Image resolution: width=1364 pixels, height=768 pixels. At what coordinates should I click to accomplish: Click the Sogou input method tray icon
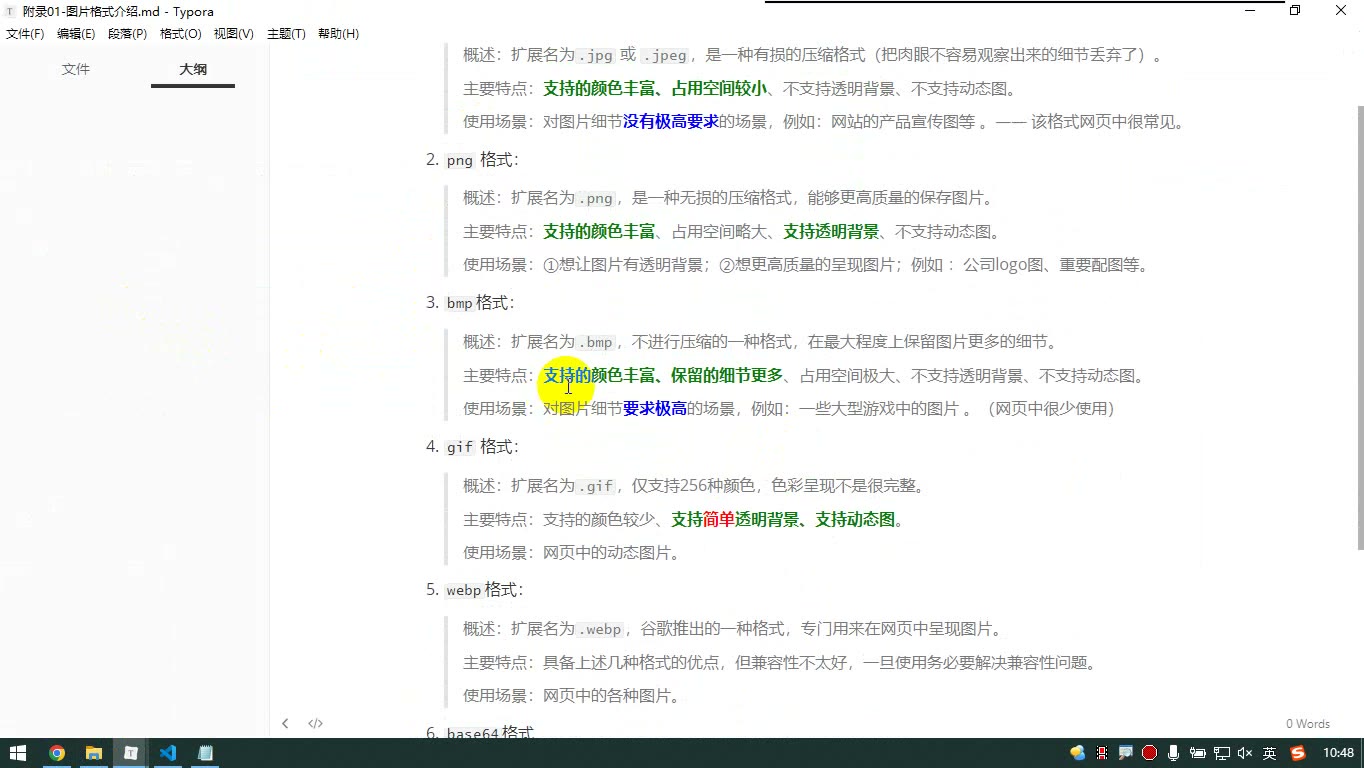point(1298,753)
